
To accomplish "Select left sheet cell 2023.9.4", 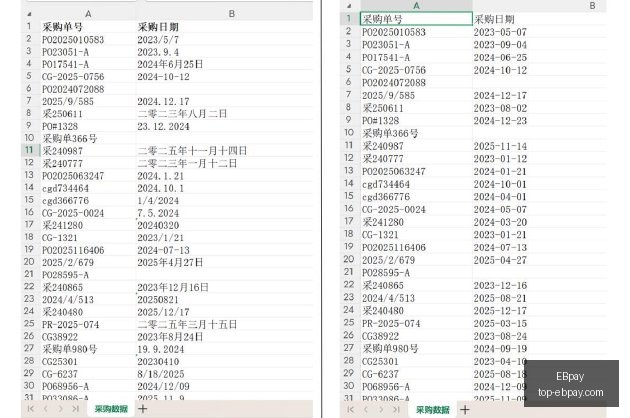I will [224, 52].
